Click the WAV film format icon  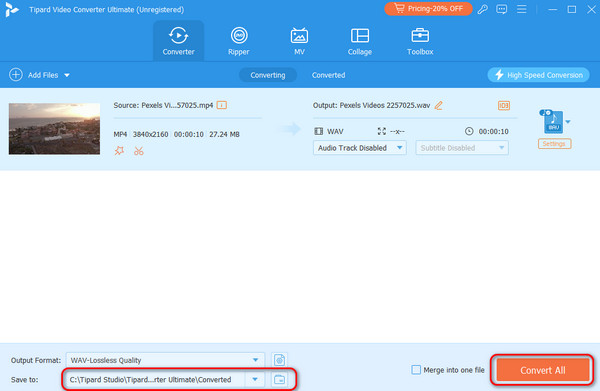tap(318, 131)
